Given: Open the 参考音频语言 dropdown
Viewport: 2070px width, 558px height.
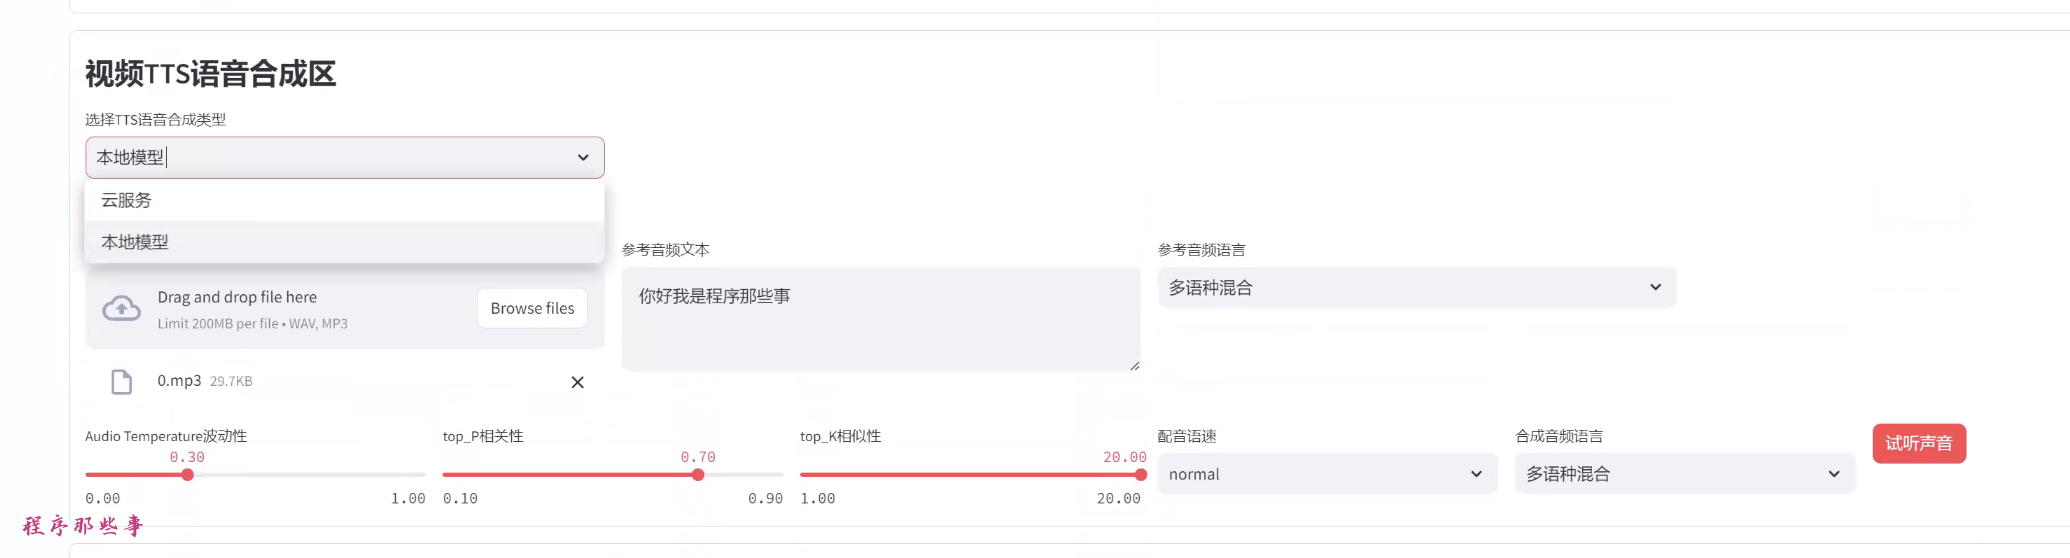Looking at the screenshot, I should pyautogui.click(x=1416, y=288).
